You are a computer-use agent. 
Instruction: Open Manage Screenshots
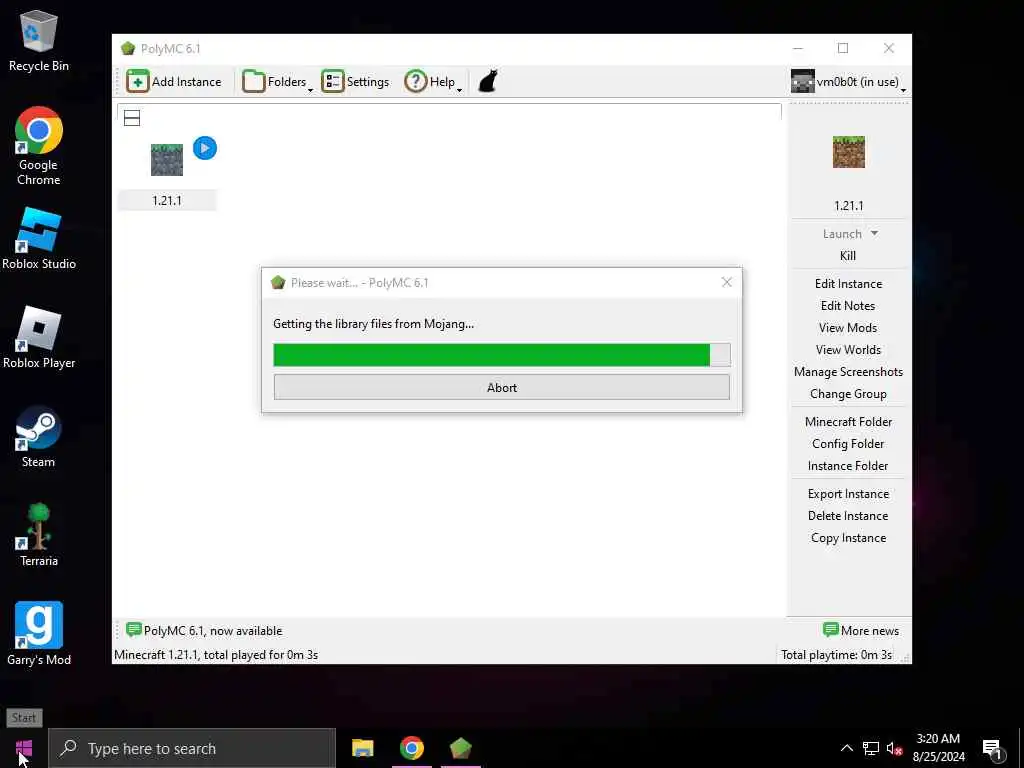tap(848, 372)
